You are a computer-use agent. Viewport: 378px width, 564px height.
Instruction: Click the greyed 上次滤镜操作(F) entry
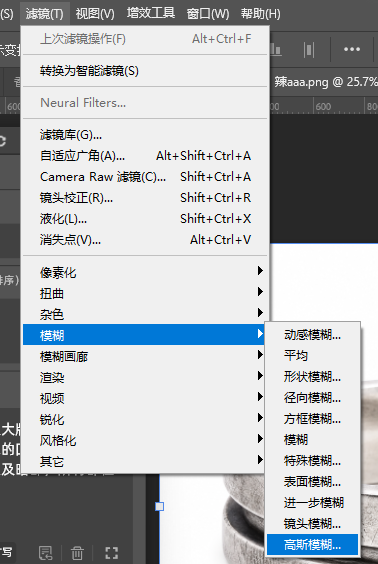point(145,38)
